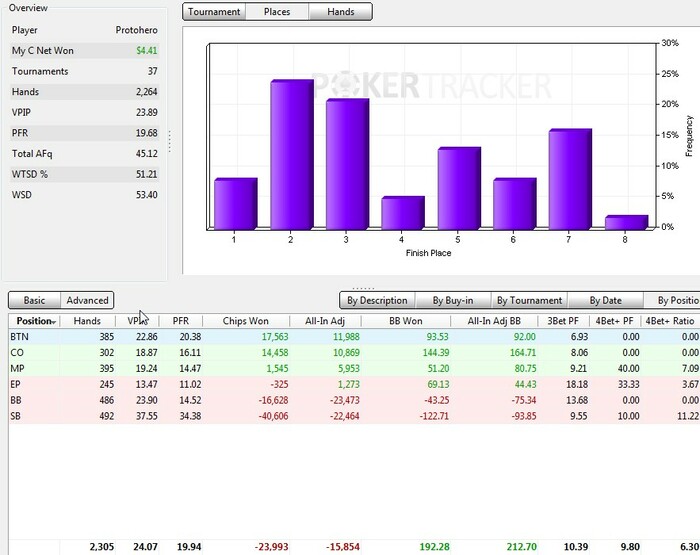
Task: Select the Basic stats tab
Action: tap(34, 300)
